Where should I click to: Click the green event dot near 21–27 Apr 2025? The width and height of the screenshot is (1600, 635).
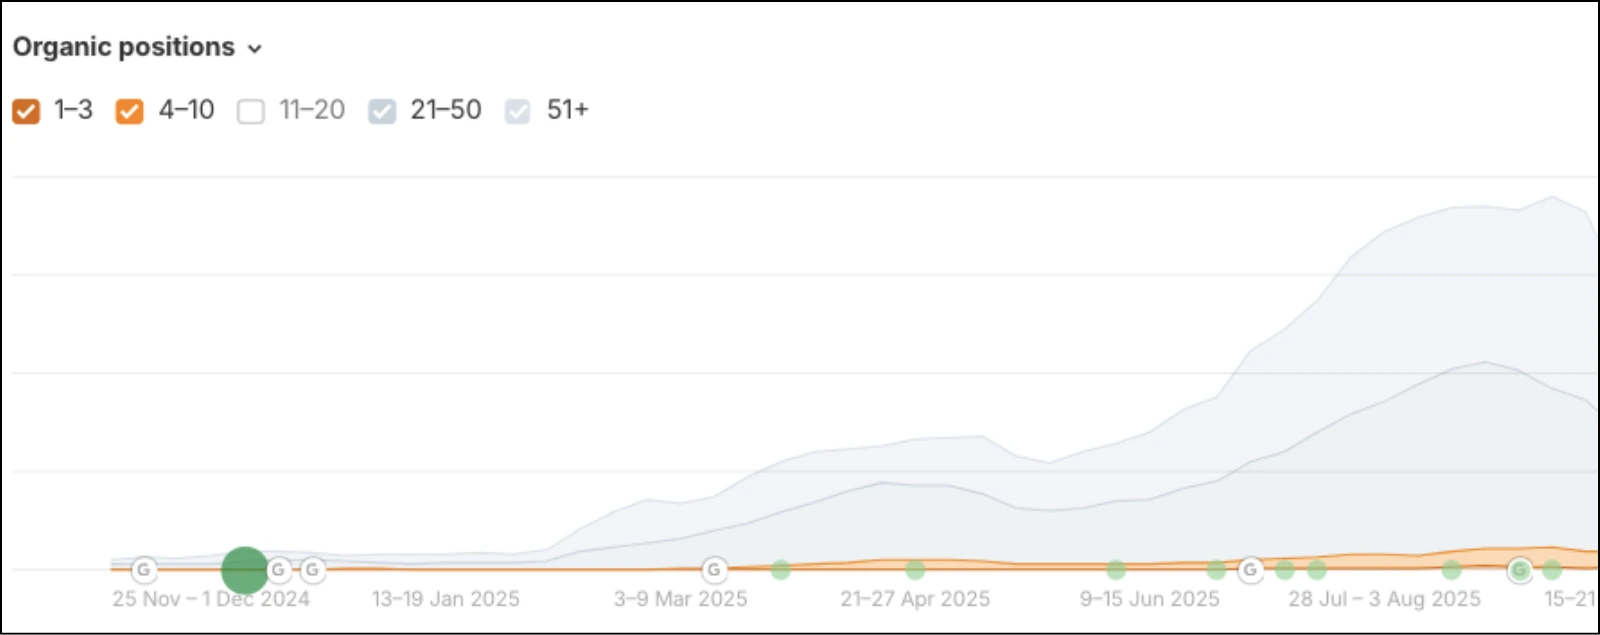pos(915,568)
